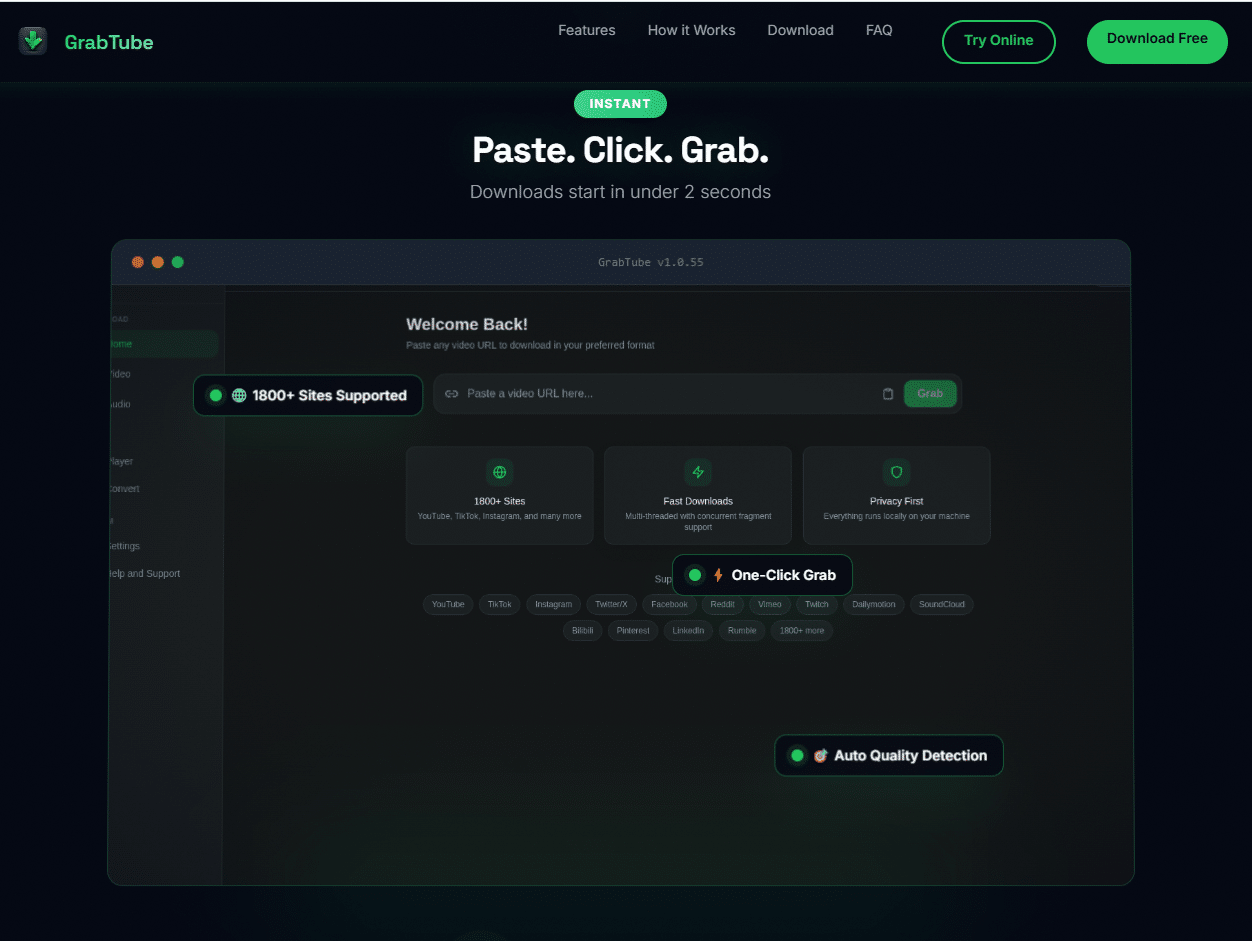Click the globe icon above 1800+ Sites
The width and height of the screenshot is (1252, 941).
[x=499, y=472]
